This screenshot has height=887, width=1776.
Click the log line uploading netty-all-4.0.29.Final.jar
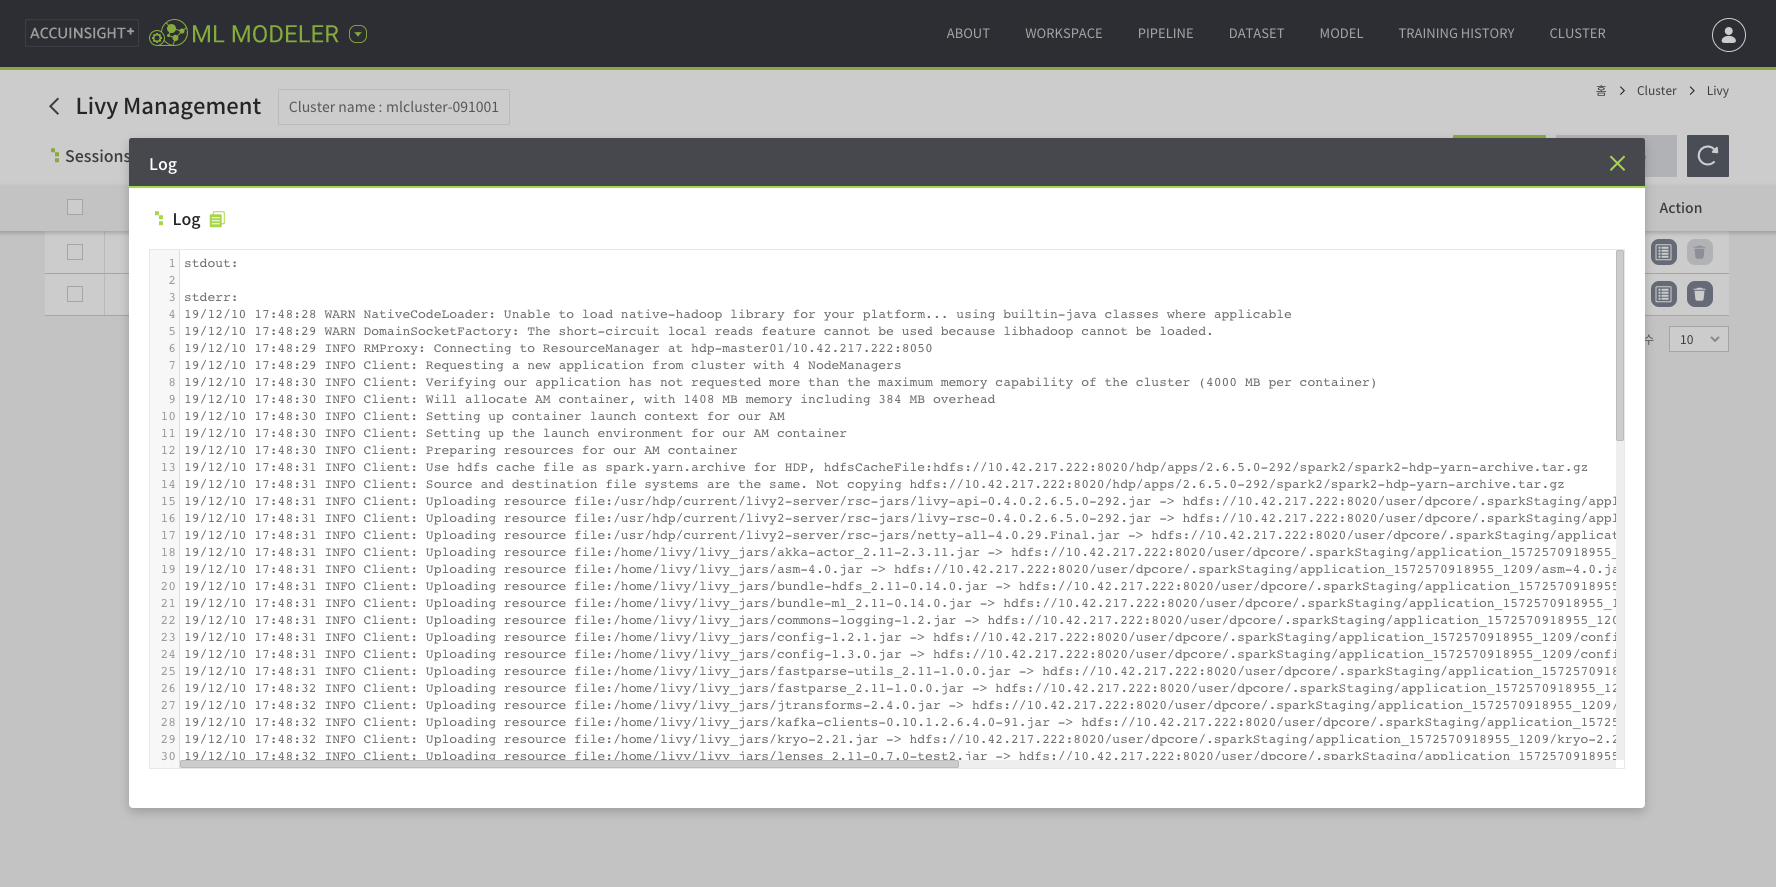[900, 535]
